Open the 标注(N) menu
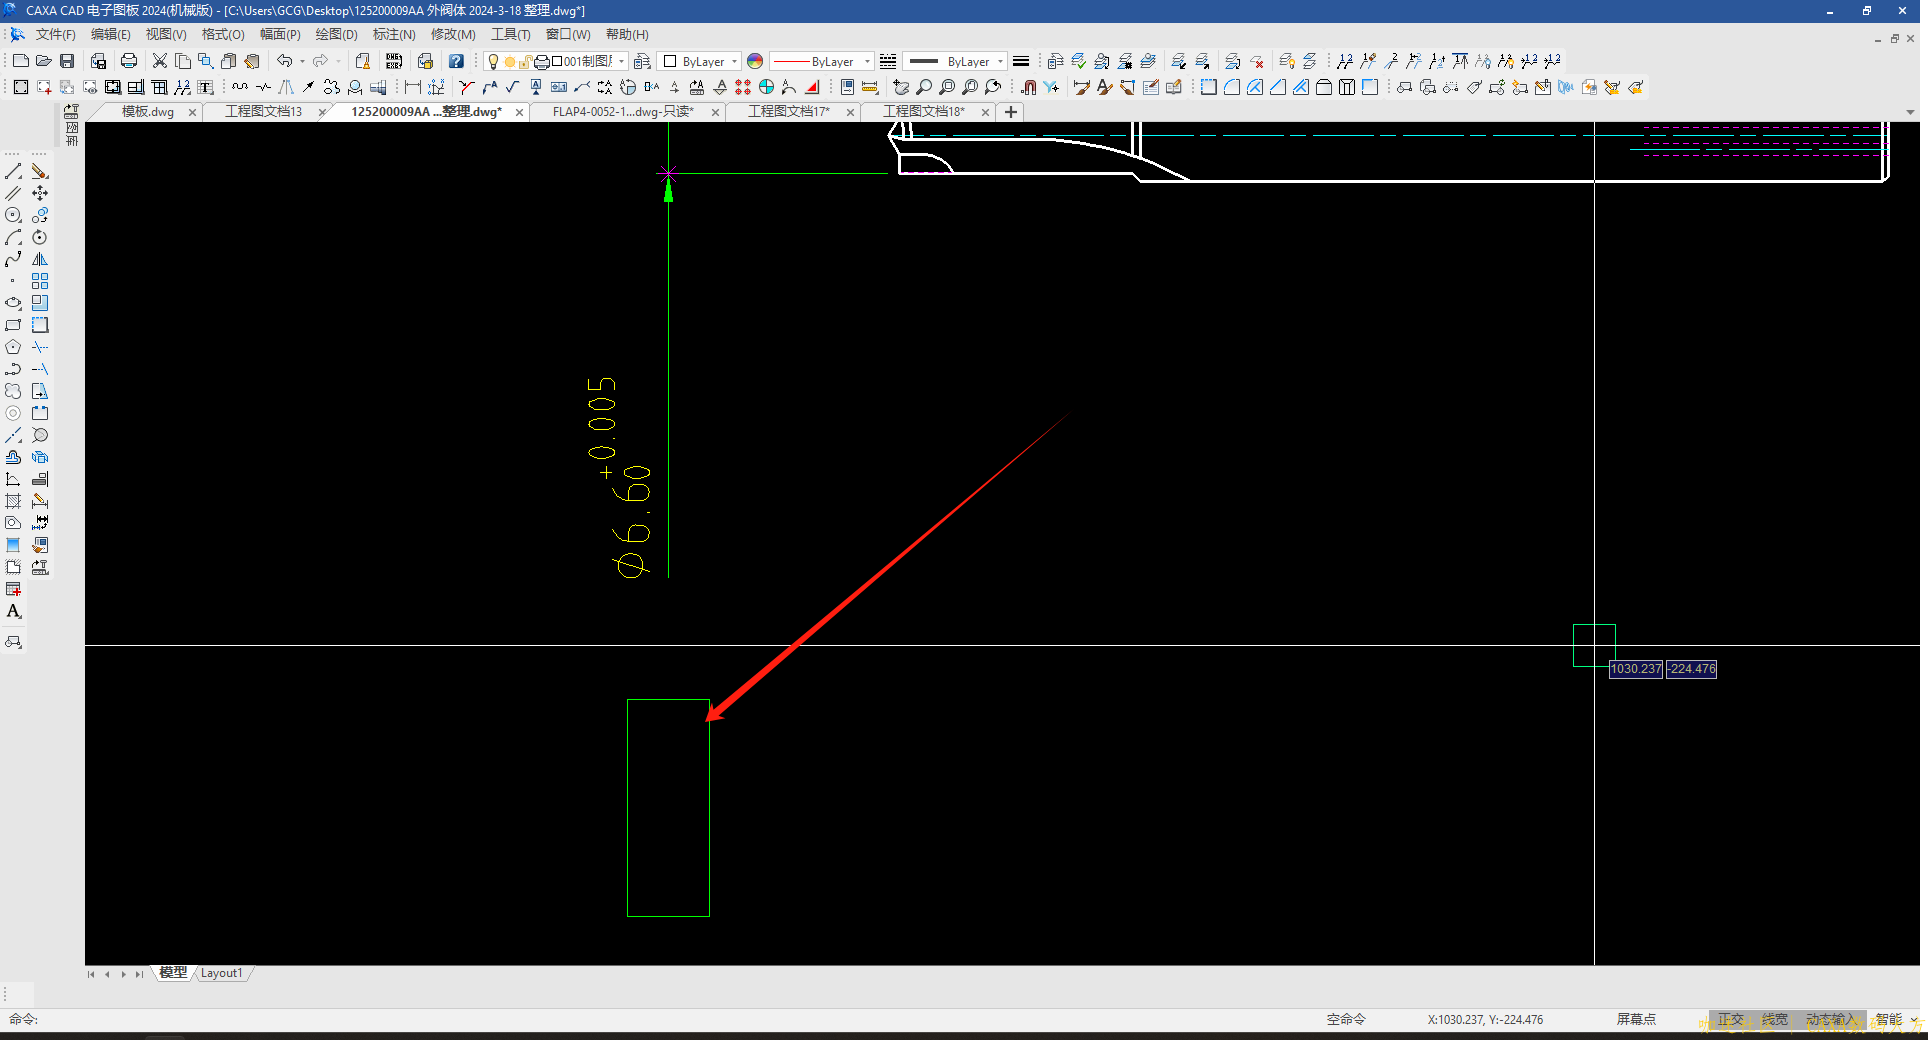 tap(394, 34)
